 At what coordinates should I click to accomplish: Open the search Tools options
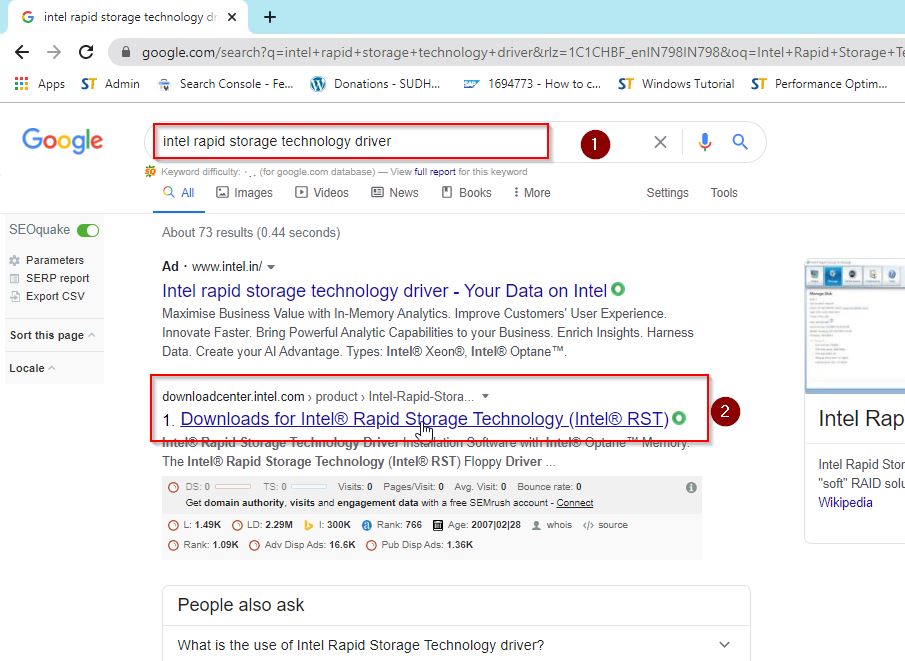[724, 193]
